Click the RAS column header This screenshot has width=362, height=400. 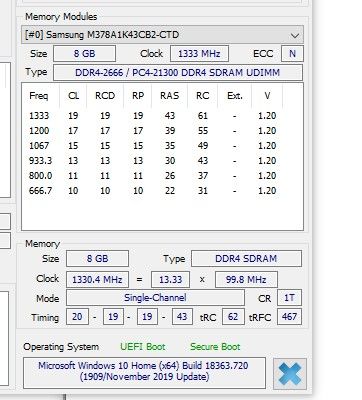click(169, 96)
